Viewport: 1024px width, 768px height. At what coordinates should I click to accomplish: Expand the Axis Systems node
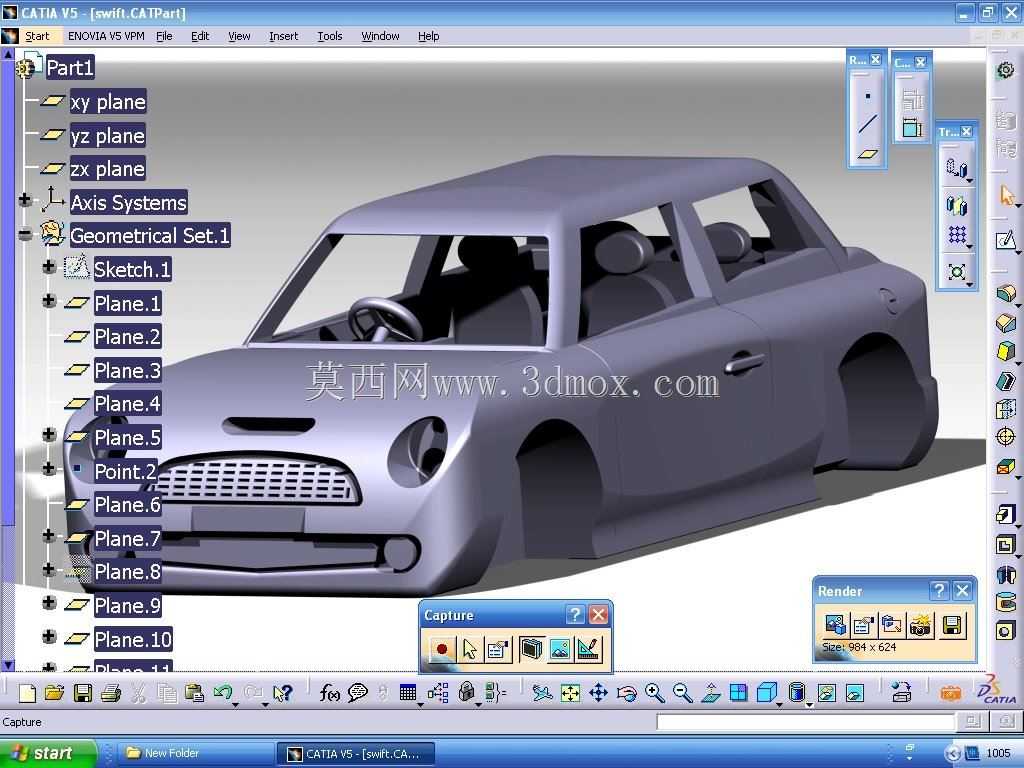tap(25, 200)
